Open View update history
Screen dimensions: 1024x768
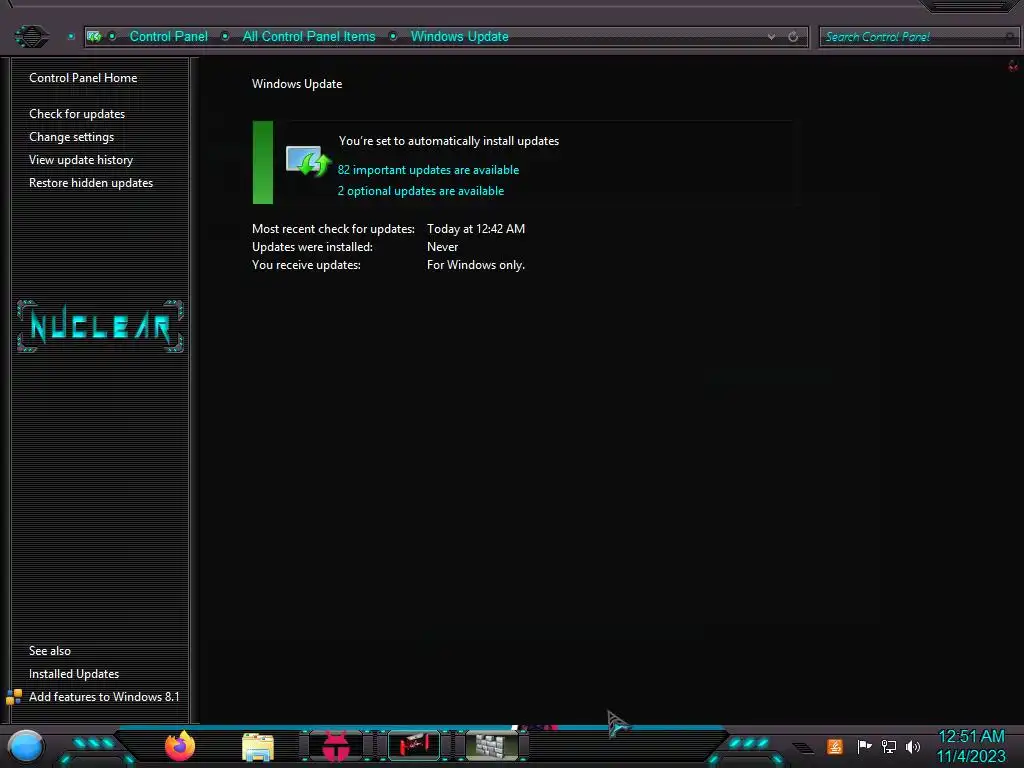tap(81, 159)
